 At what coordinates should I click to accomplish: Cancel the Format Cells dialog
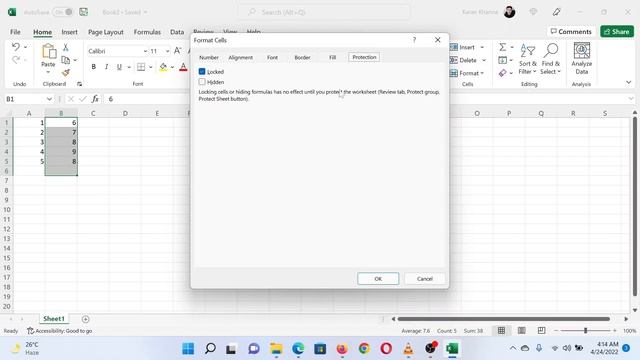(424, 279)
